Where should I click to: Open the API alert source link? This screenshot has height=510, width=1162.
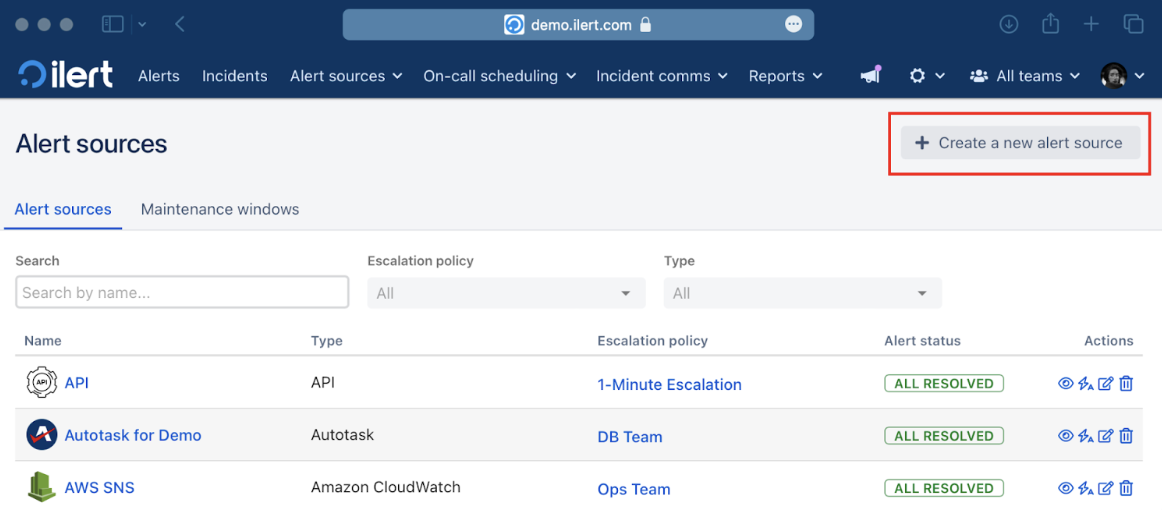point(77,383)
